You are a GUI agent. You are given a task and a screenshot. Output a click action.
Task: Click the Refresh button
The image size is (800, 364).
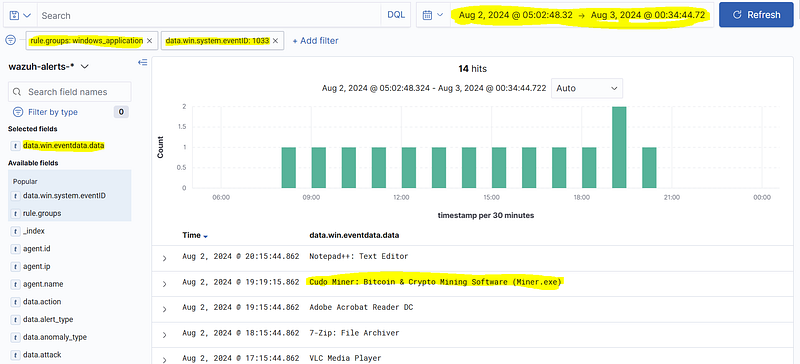(x=756, y=15)
